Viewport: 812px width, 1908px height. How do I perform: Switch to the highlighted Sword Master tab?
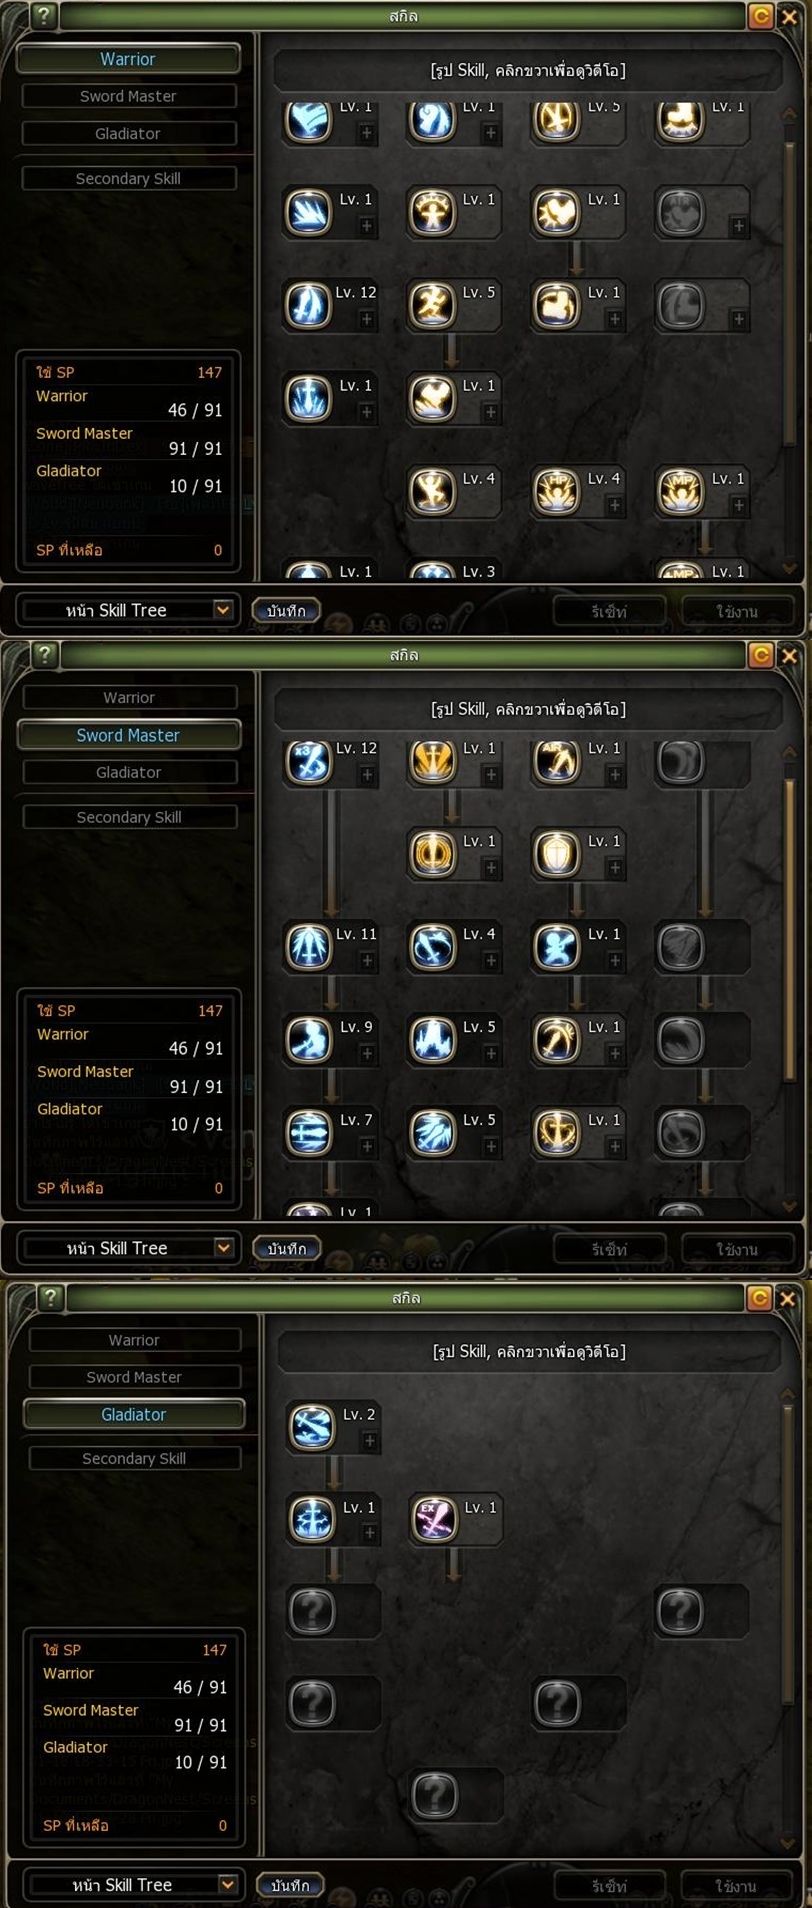[128, 735]
